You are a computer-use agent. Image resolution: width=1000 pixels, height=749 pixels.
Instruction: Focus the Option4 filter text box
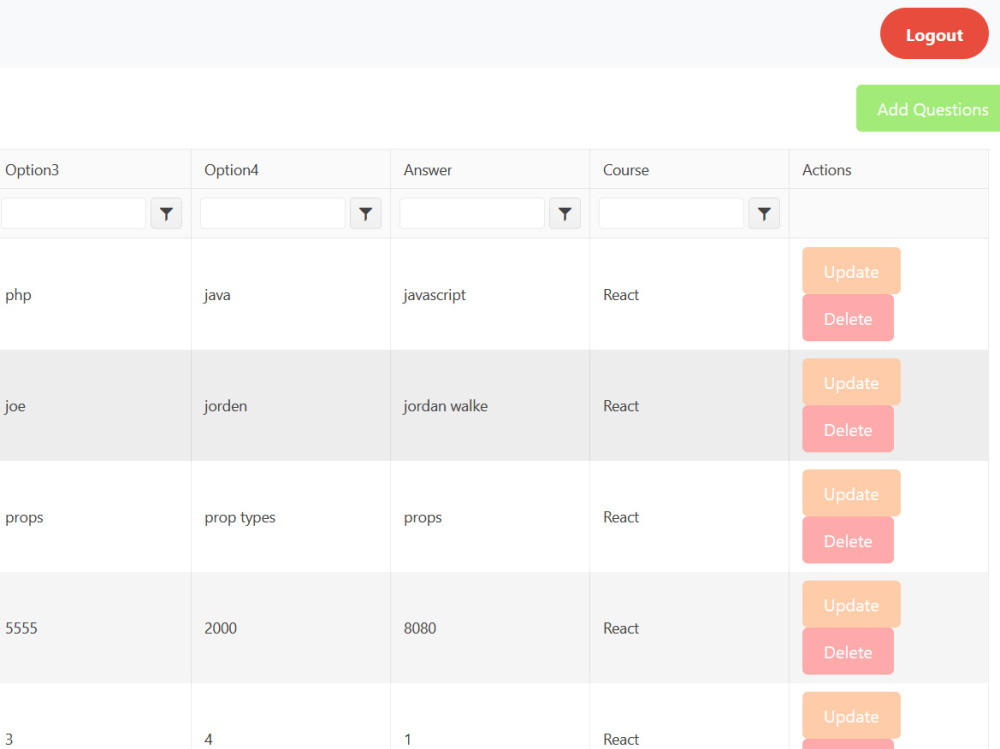273,213
